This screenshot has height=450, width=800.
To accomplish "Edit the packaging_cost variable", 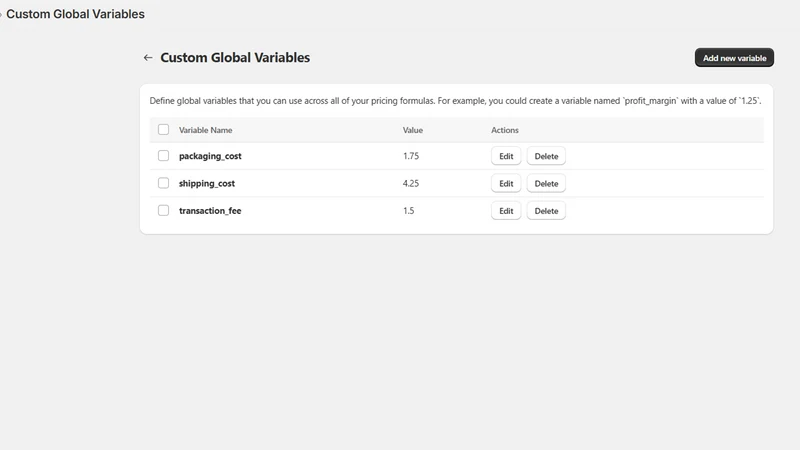I will pyautogui.click(x=506, y=156).
